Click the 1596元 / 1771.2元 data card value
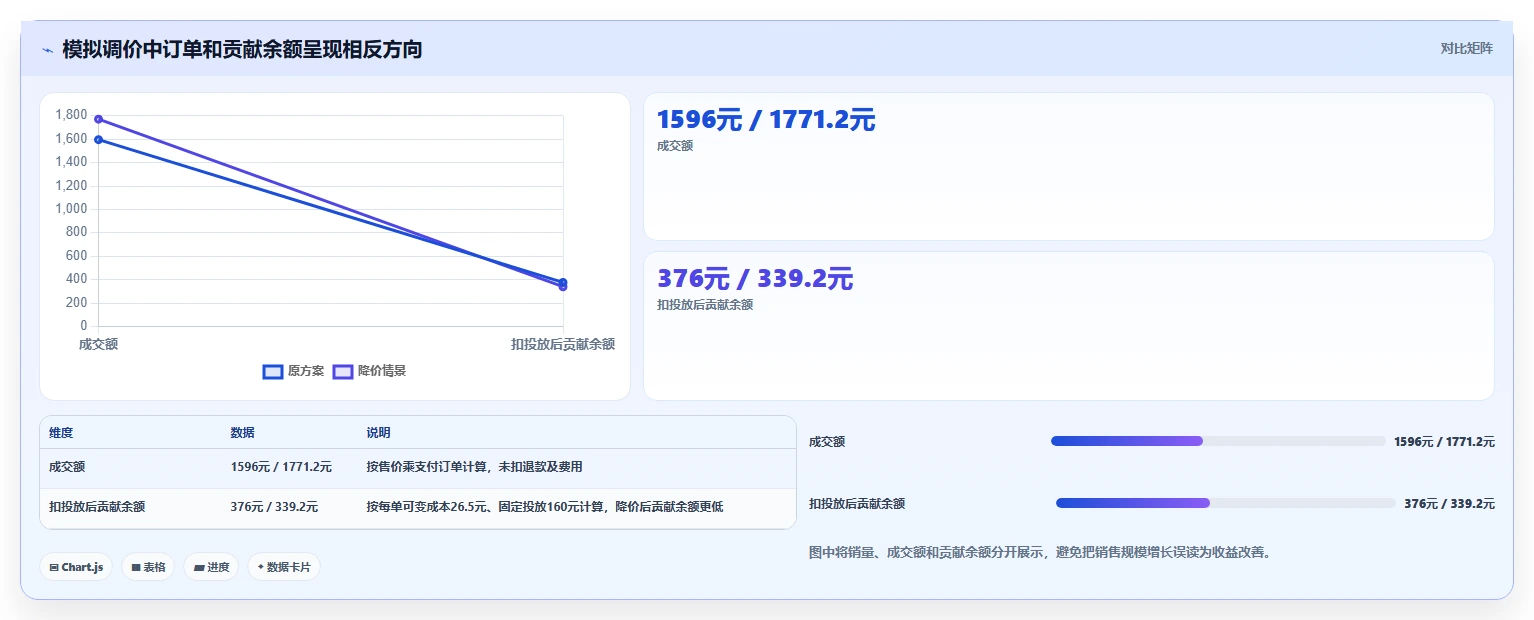The height and width of the screenshot is (620, 1534). [766, 120]
